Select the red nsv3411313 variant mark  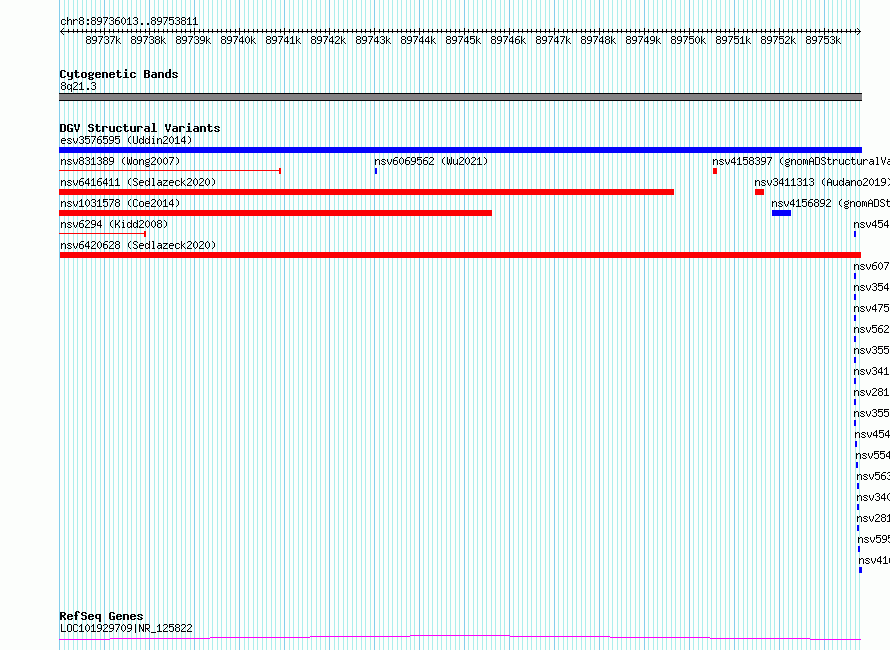click(x=759, y=192)
